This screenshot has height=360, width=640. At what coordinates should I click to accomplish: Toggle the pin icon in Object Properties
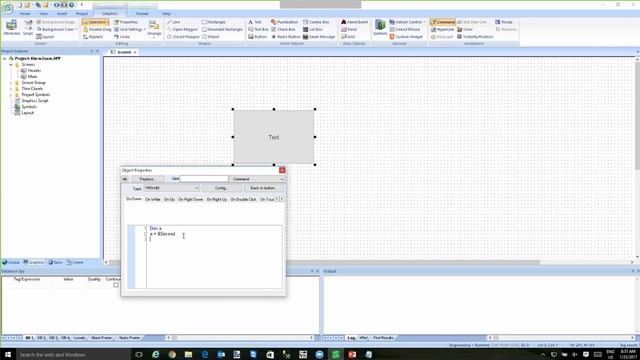[x=125, y=179]
